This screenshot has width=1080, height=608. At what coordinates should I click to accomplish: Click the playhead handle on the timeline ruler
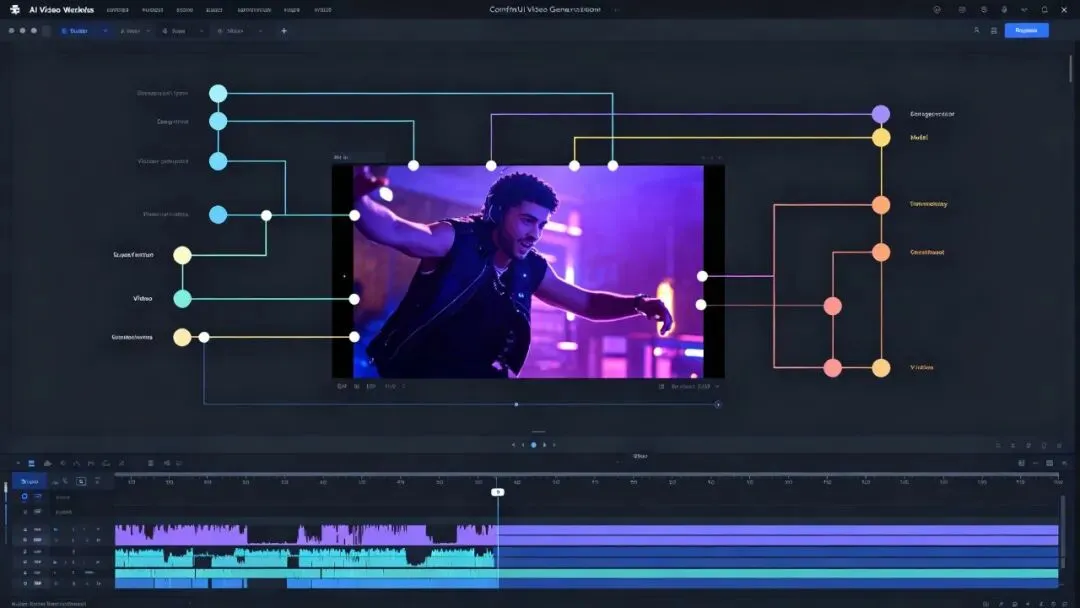point(497,492)
